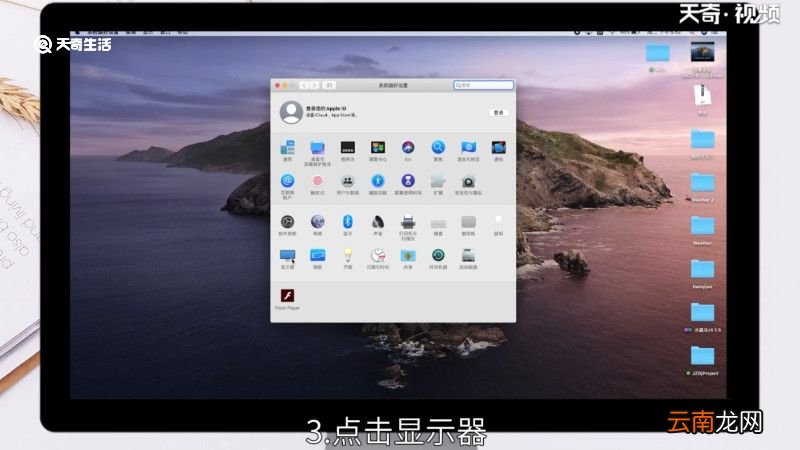Open Software Update gear icon
The image size is (800, 450).
click(x=287, y=221)
